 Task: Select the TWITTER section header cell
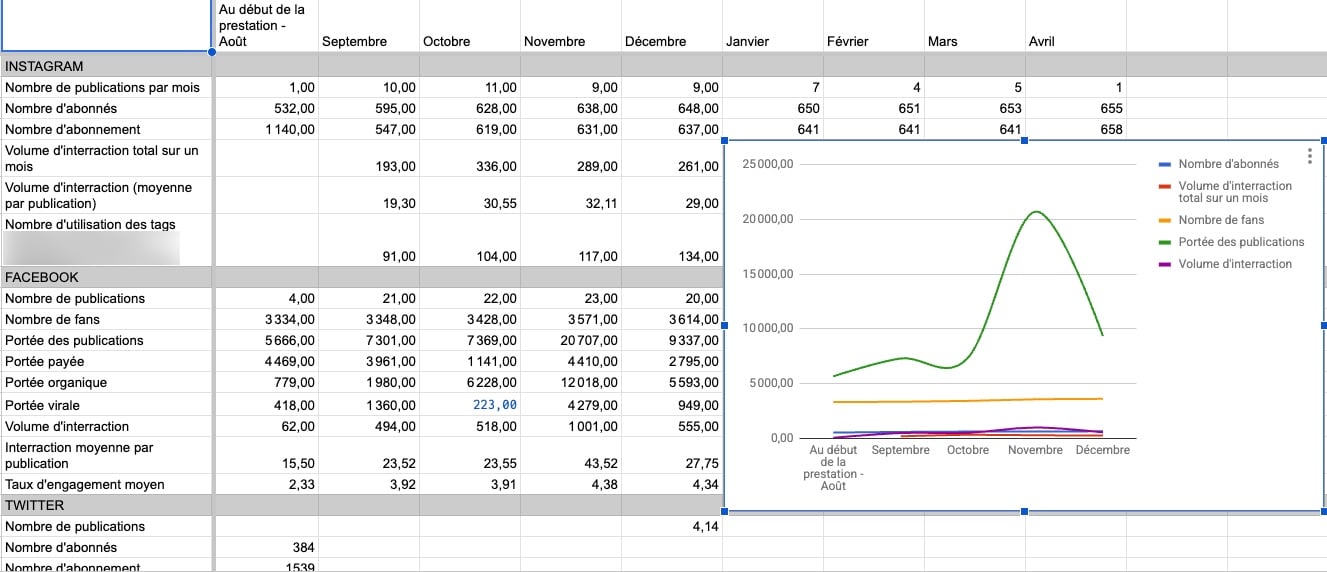click(107, 506)
